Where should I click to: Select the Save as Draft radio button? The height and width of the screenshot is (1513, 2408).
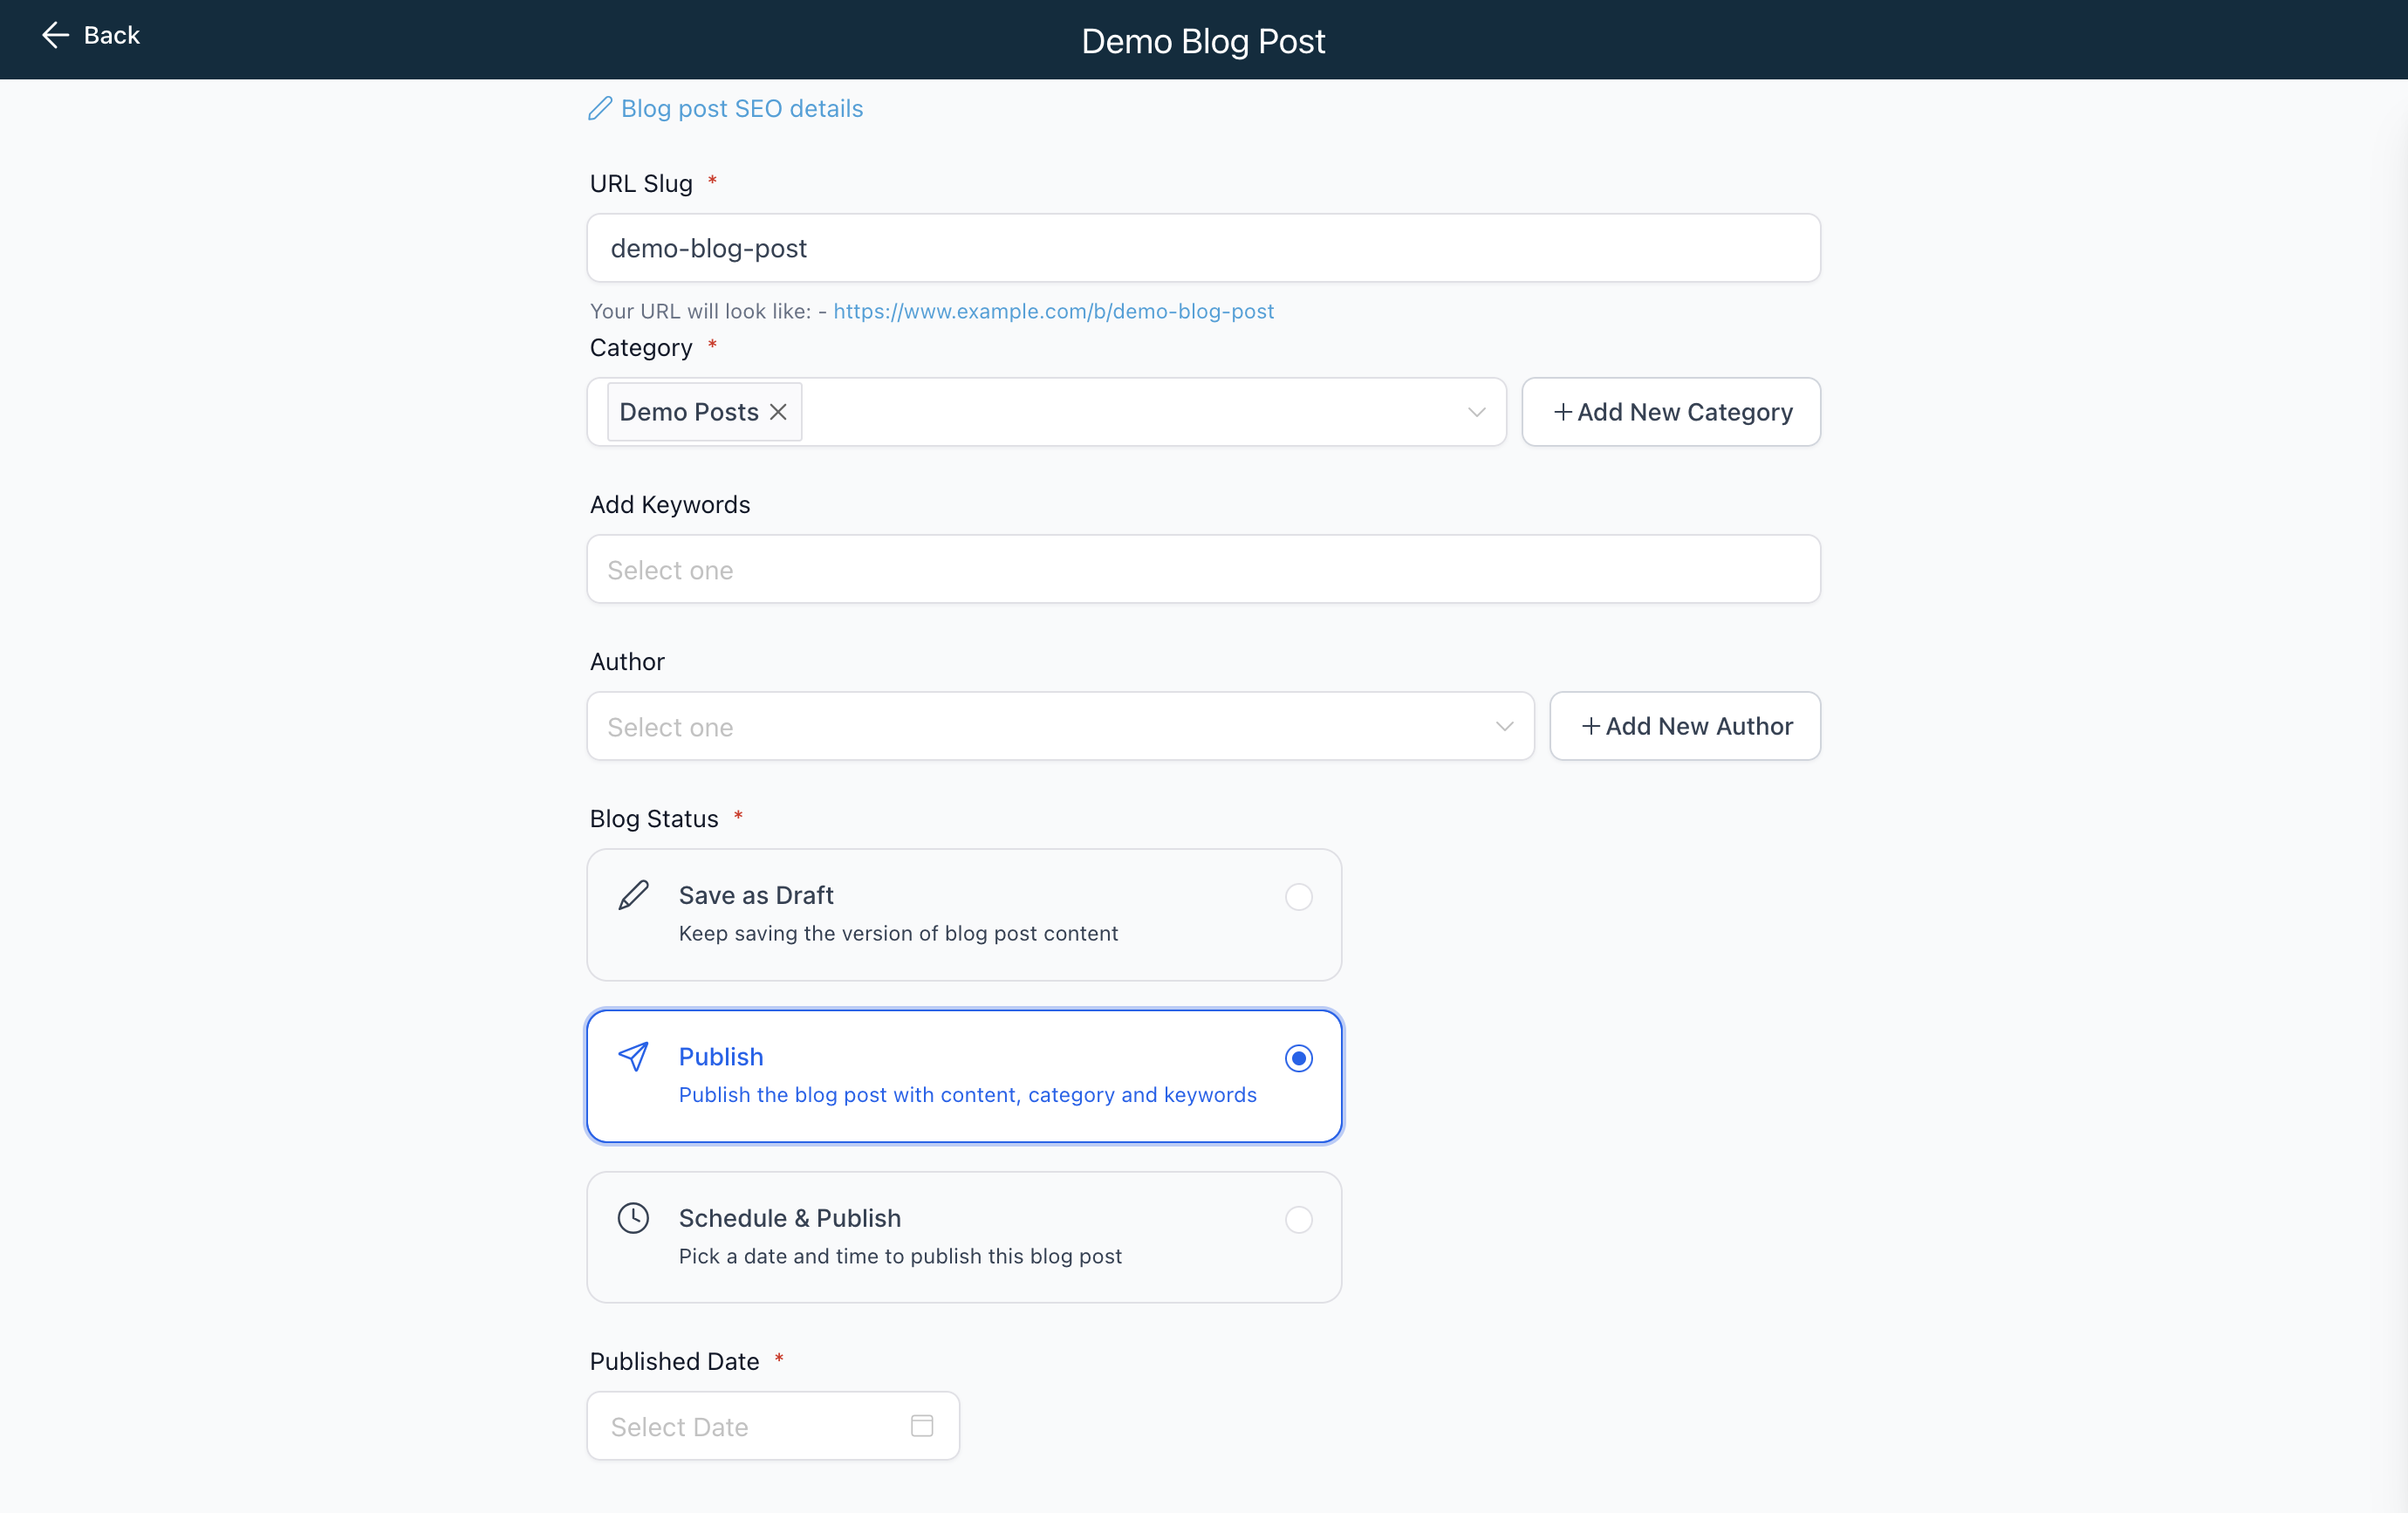[x=1299, y=897]
